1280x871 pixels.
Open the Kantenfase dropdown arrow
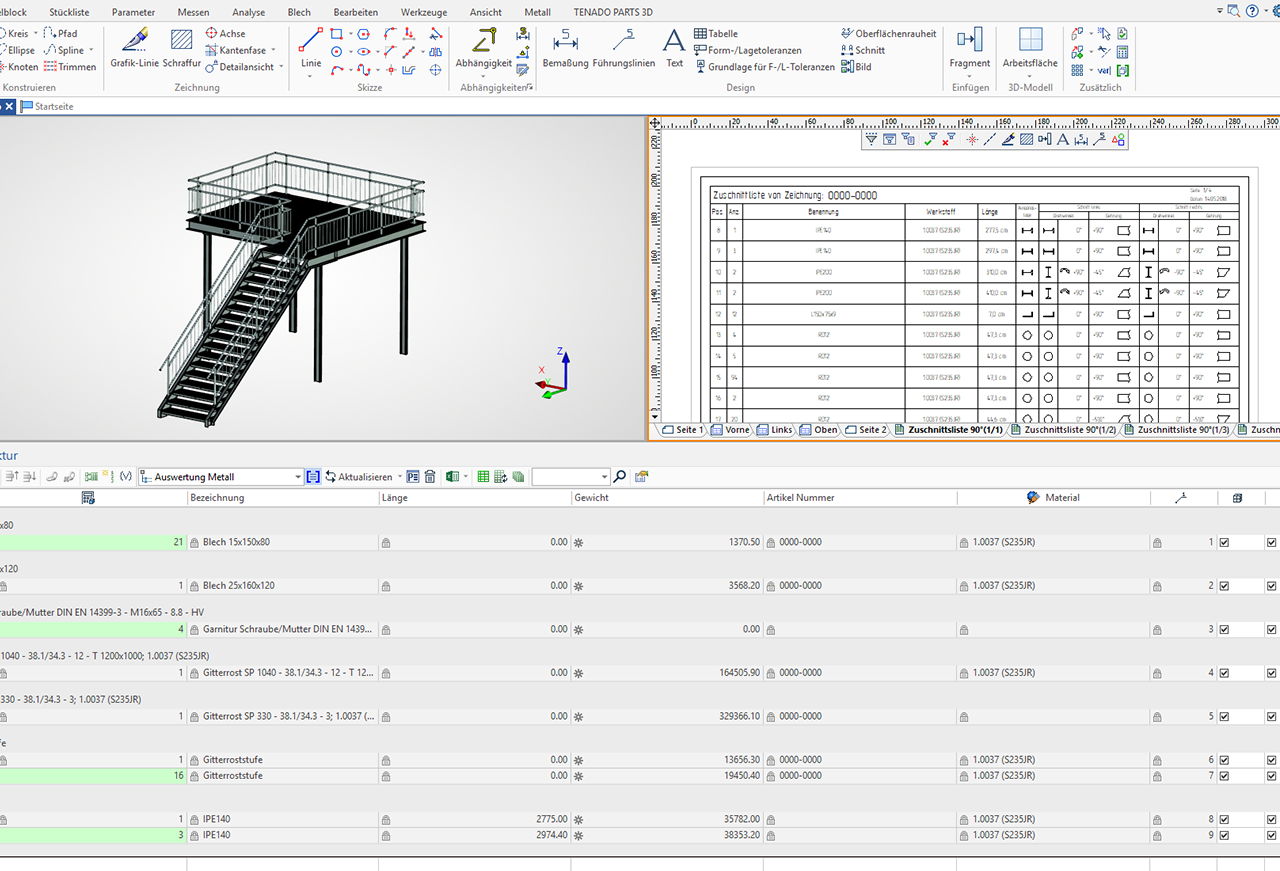(x=273, y=50)
